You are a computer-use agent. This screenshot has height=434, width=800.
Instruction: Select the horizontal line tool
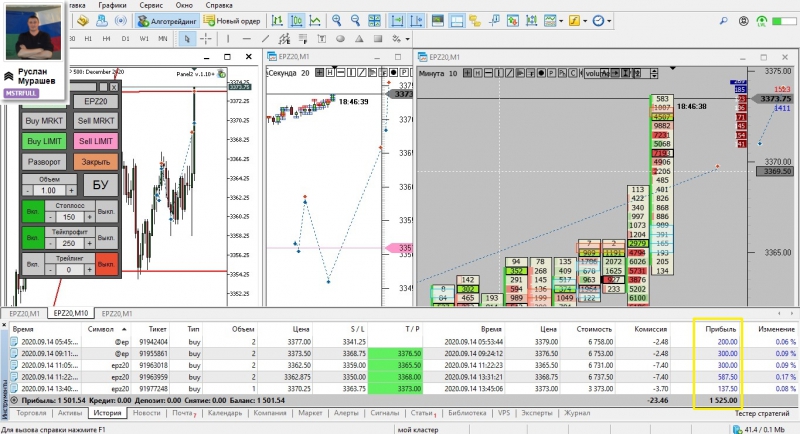coord(246,39)
